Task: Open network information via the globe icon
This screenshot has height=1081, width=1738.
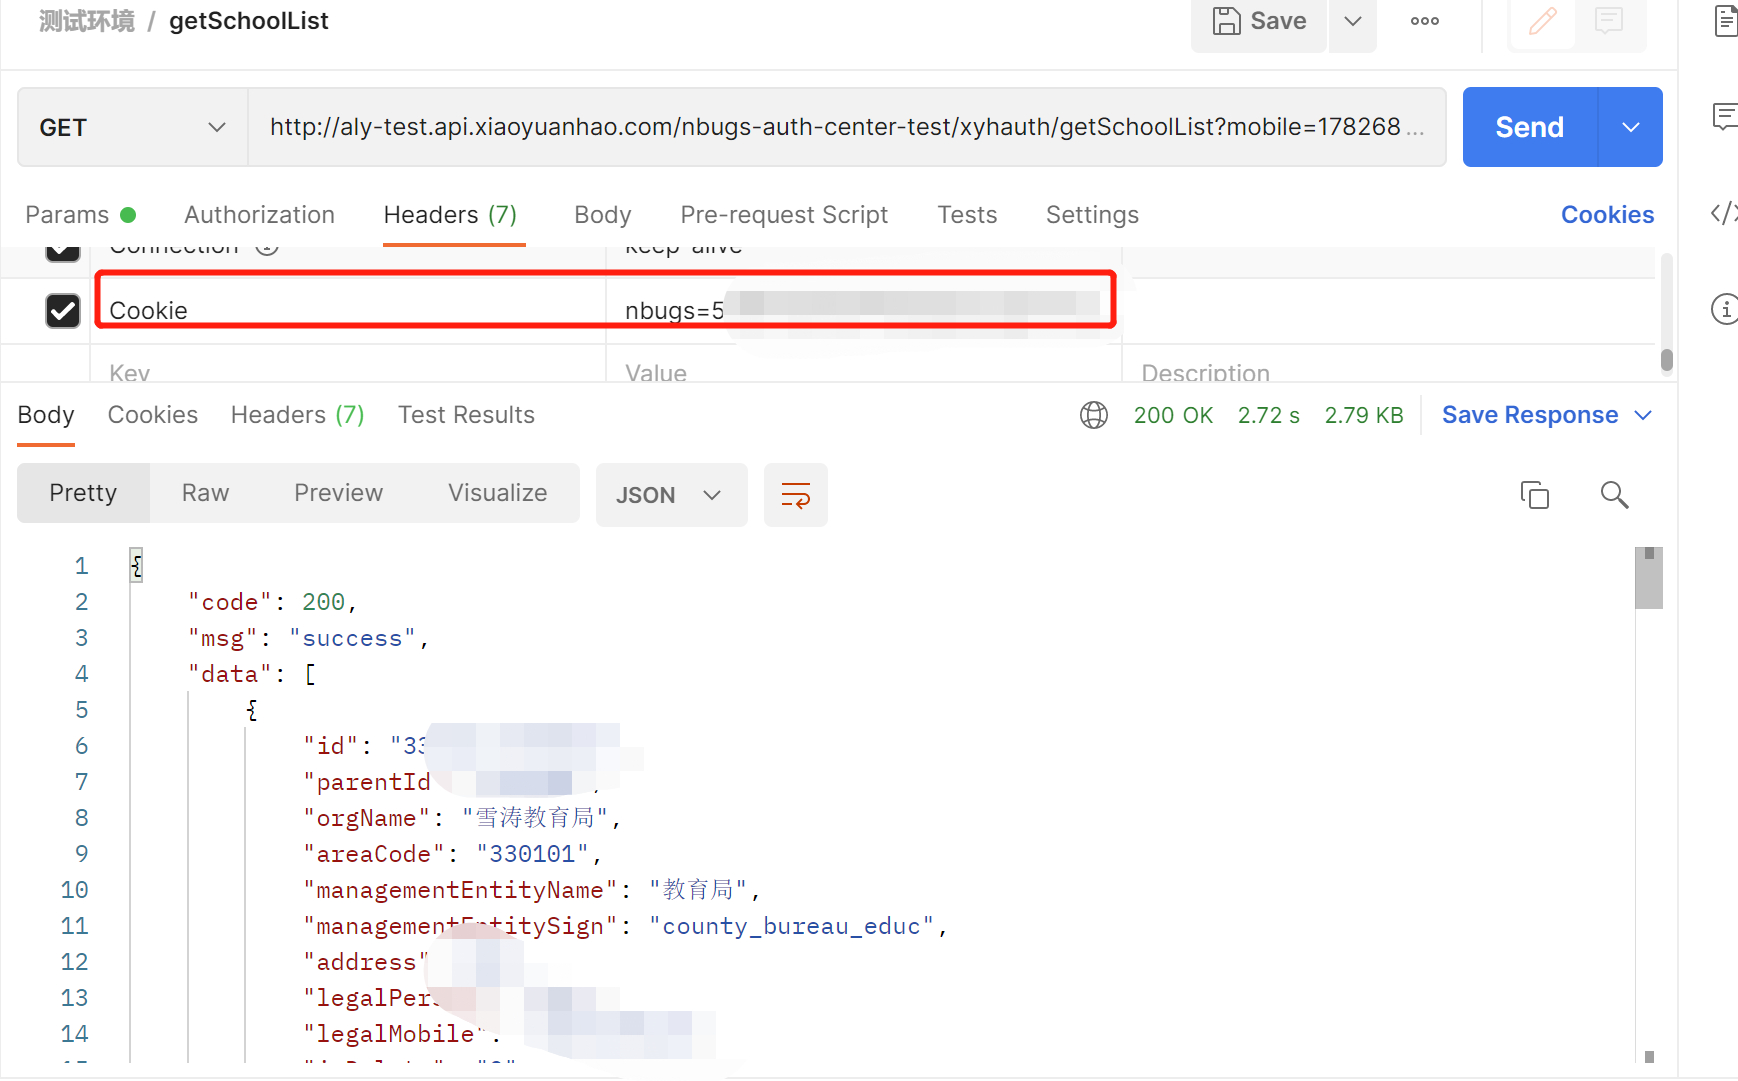Action: 1093,414
